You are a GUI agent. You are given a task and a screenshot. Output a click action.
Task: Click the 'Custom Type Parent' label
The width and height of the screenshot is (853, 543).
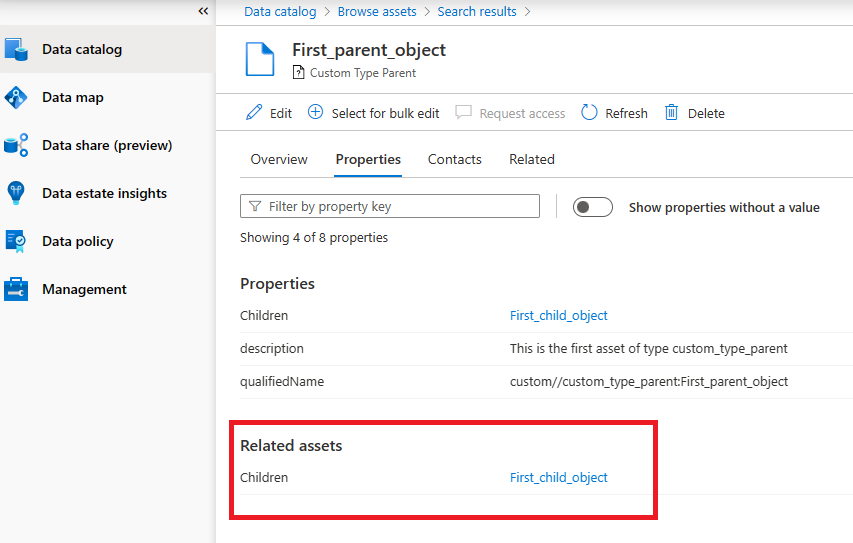363,73
